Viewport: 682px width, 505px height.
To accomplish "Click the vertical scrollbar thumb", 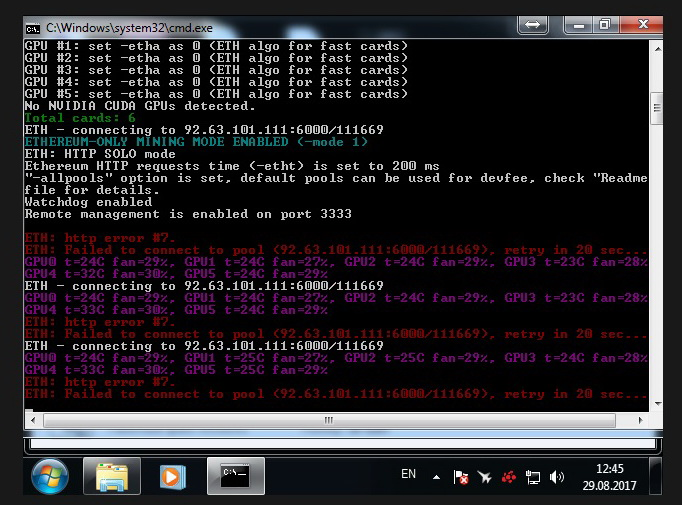I will coord(657,106).
